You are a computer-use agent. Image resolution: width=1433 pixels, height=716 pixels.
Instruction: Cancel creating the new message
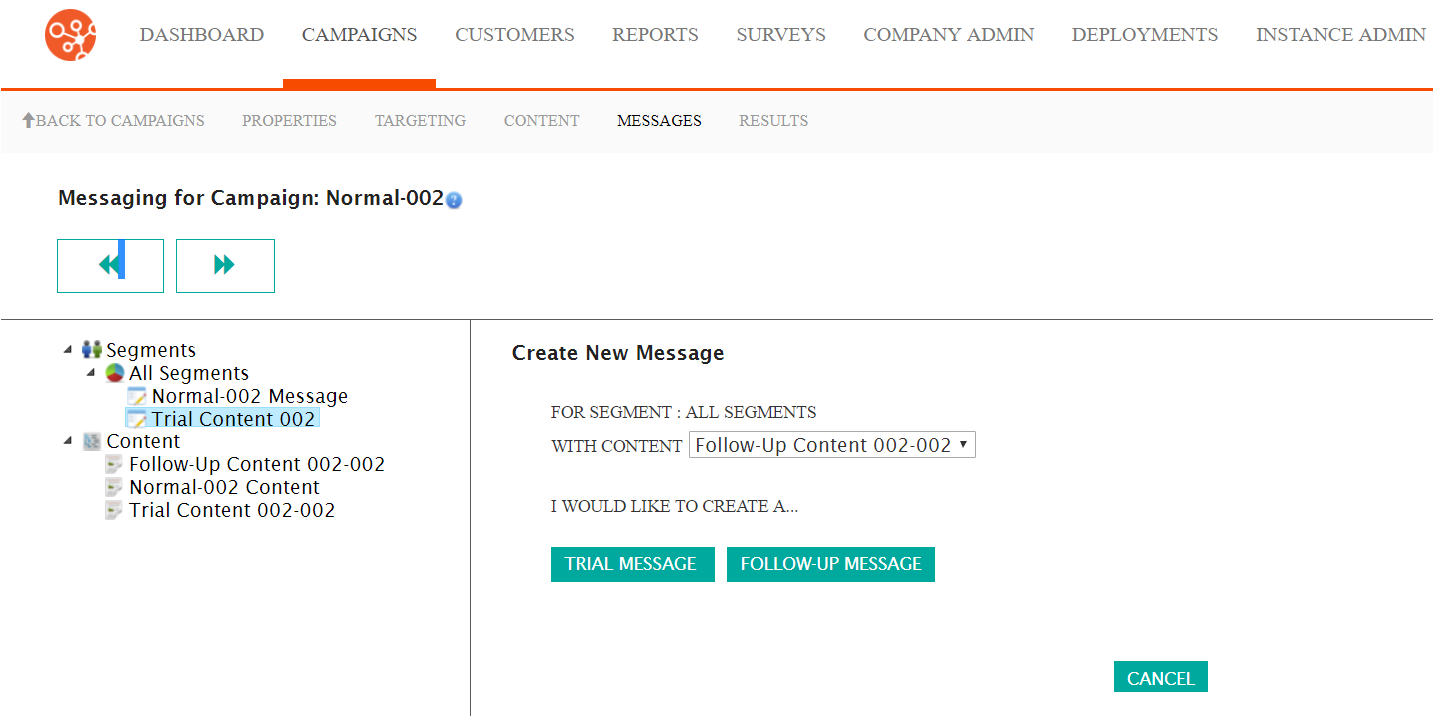(x=1160, y=678)
